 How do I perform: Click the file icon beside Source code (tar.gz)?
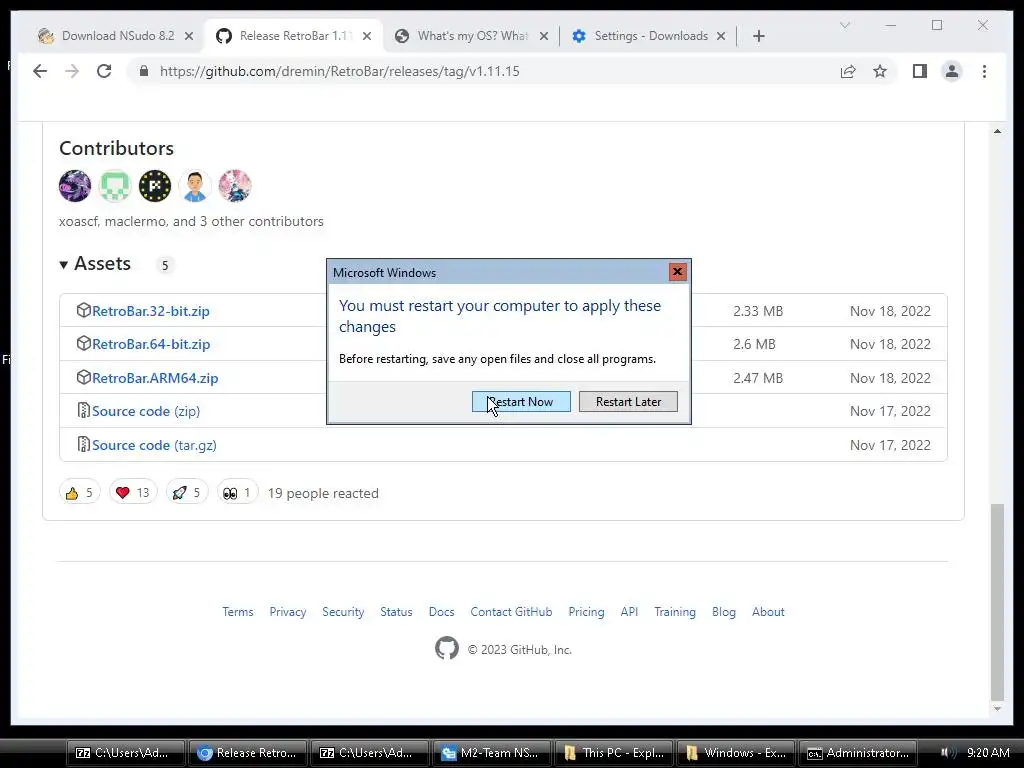[83, 444]
